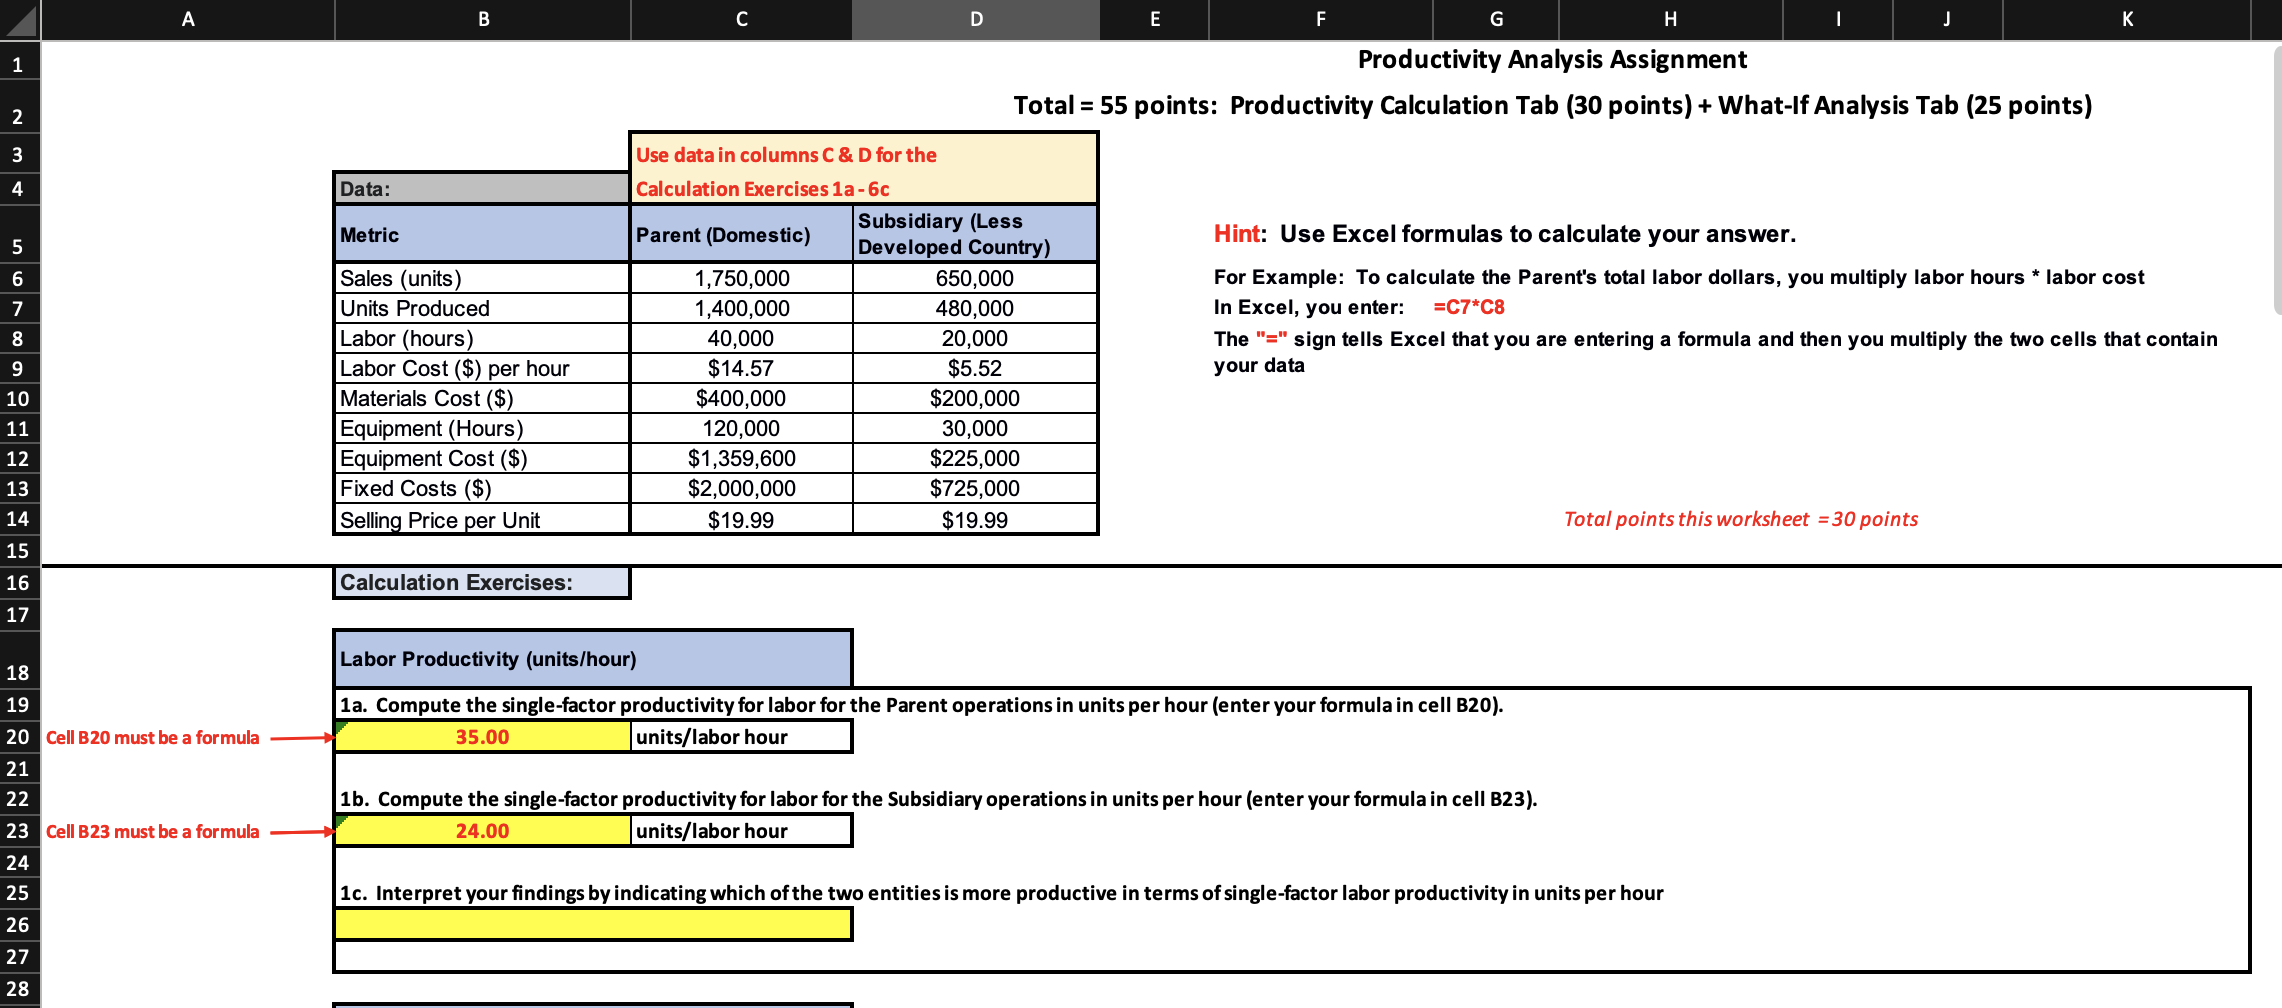Click the 'Selling Price per Unit' cell
The image size is (2282, 1008).
482,519
